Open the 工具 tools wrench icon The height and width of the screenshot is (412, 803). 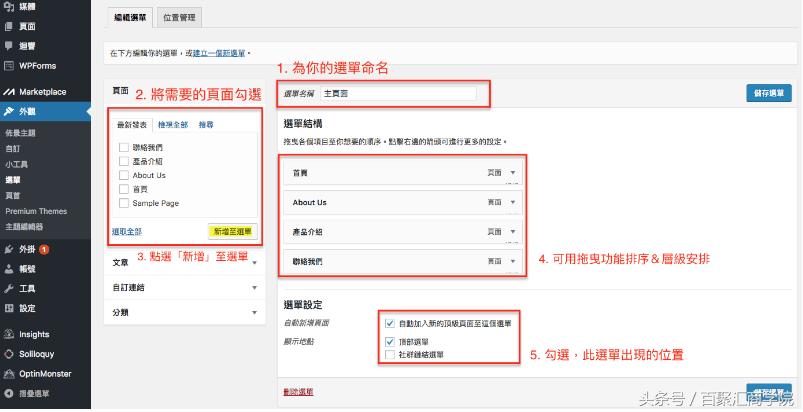(x=9, y=289)
